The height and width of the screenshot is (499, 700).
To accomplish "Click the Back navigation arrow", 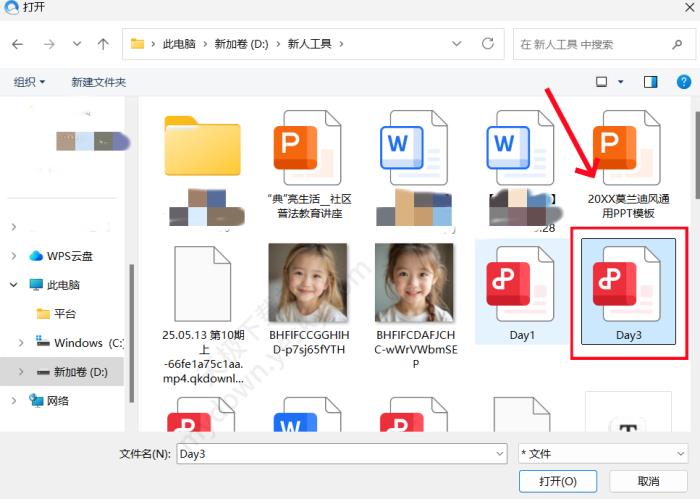I will pos(18,44).
